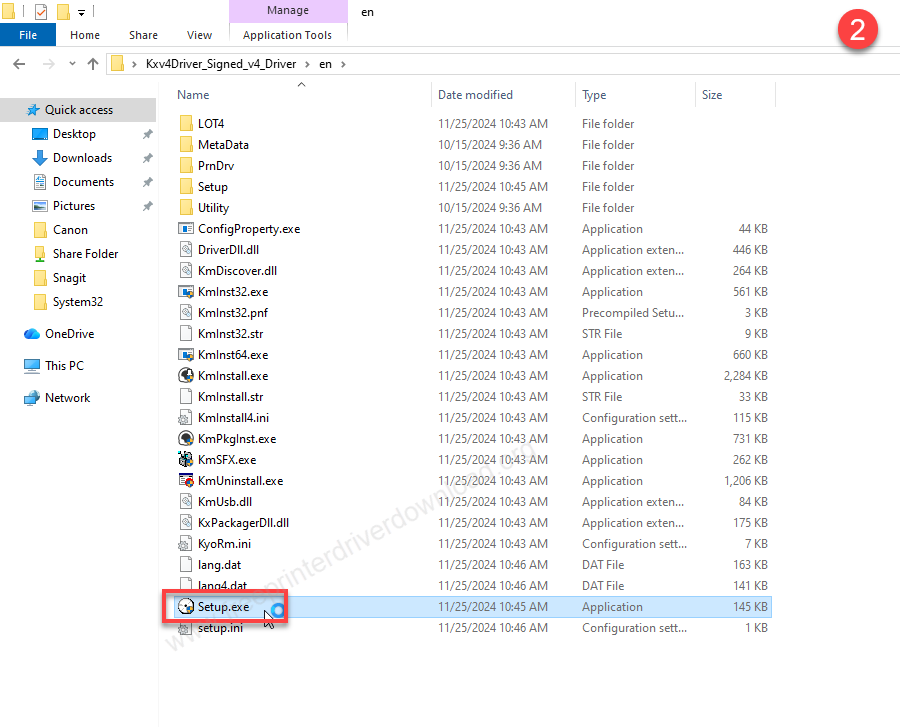Select the KmUninstall.exe application icon

point(185,481)
